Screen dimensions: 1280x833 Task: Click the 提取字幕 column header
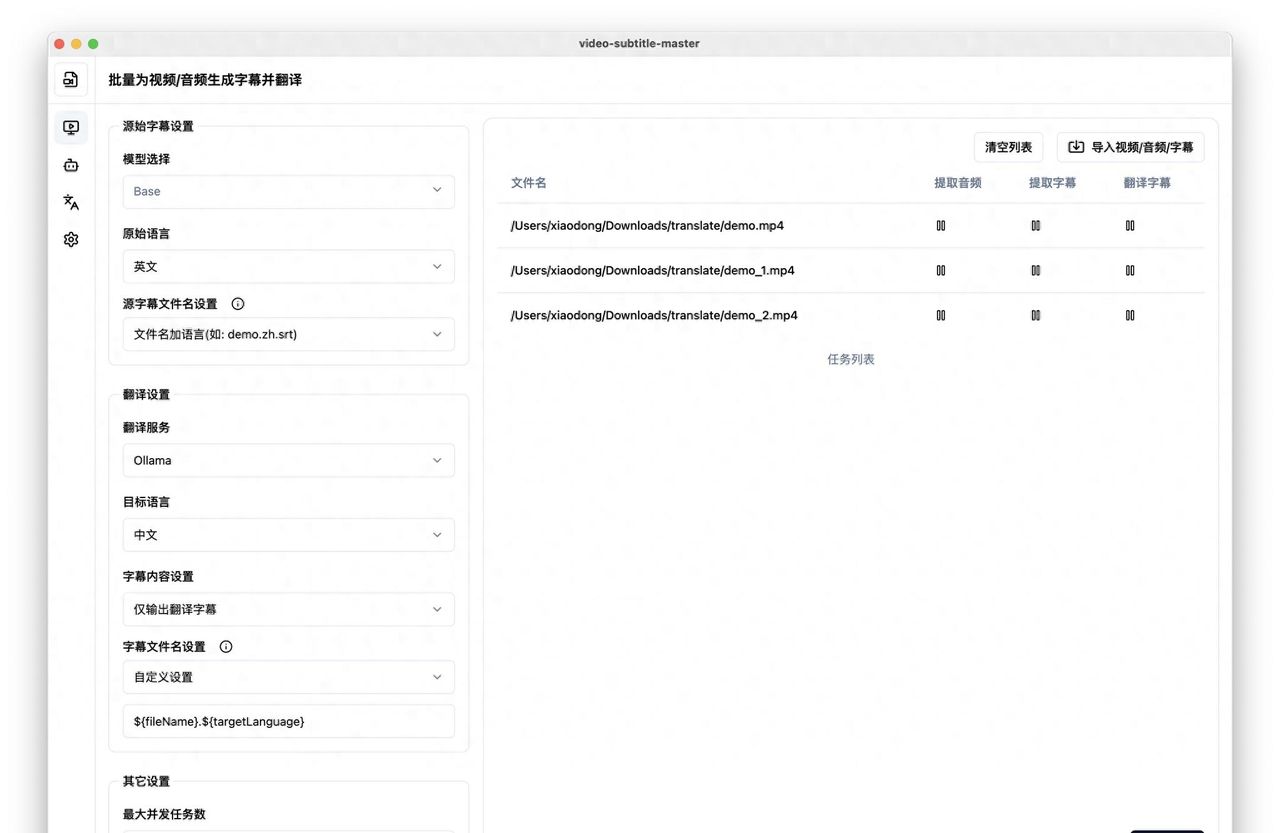coord(1053,183)
